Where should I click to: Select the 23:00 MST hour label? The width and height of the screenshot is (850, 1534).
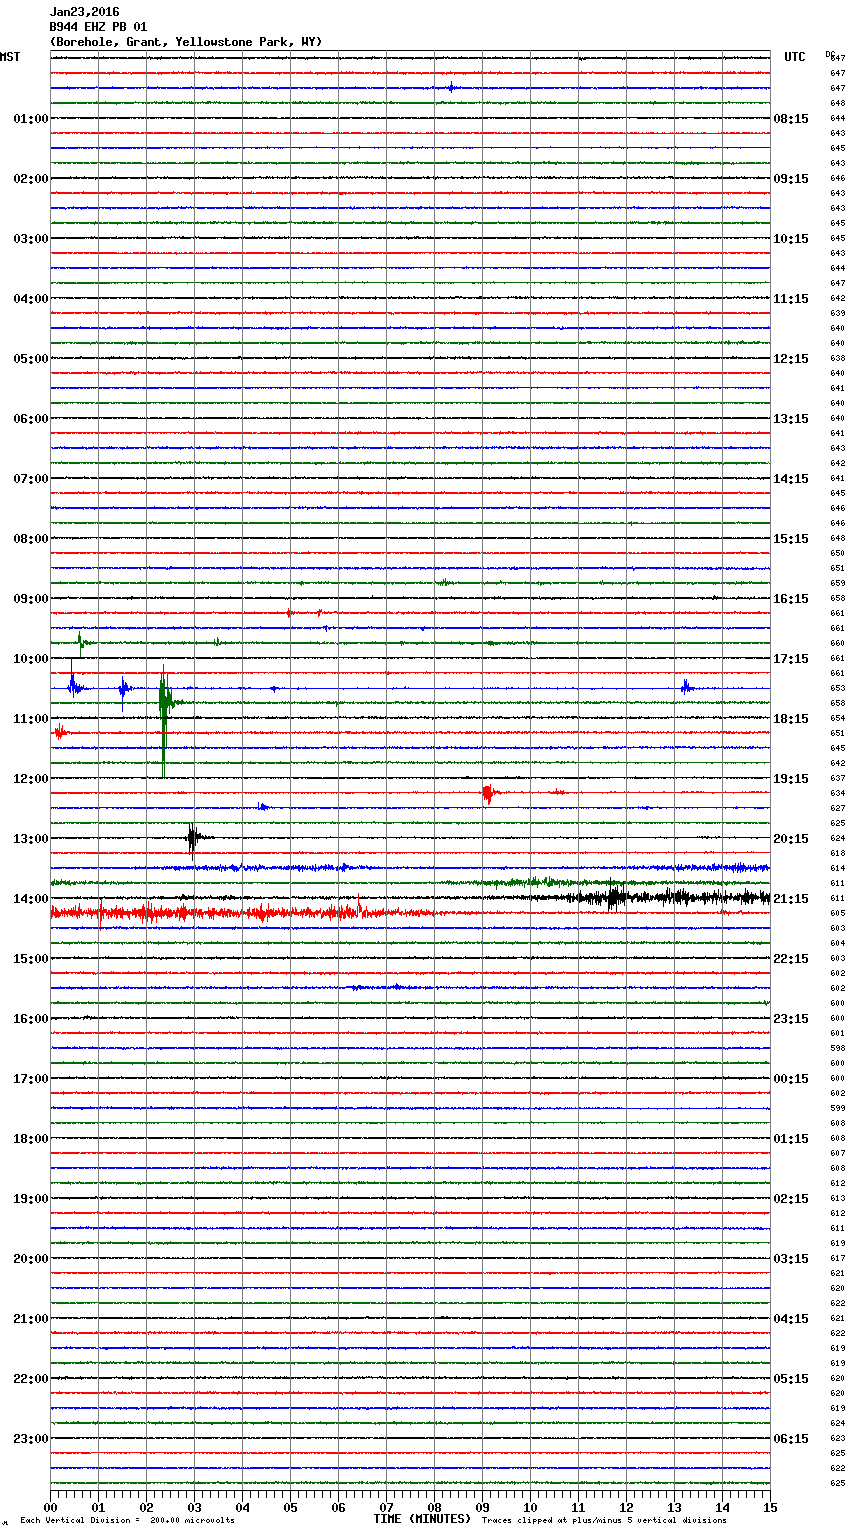click(x=31, y=1439)
